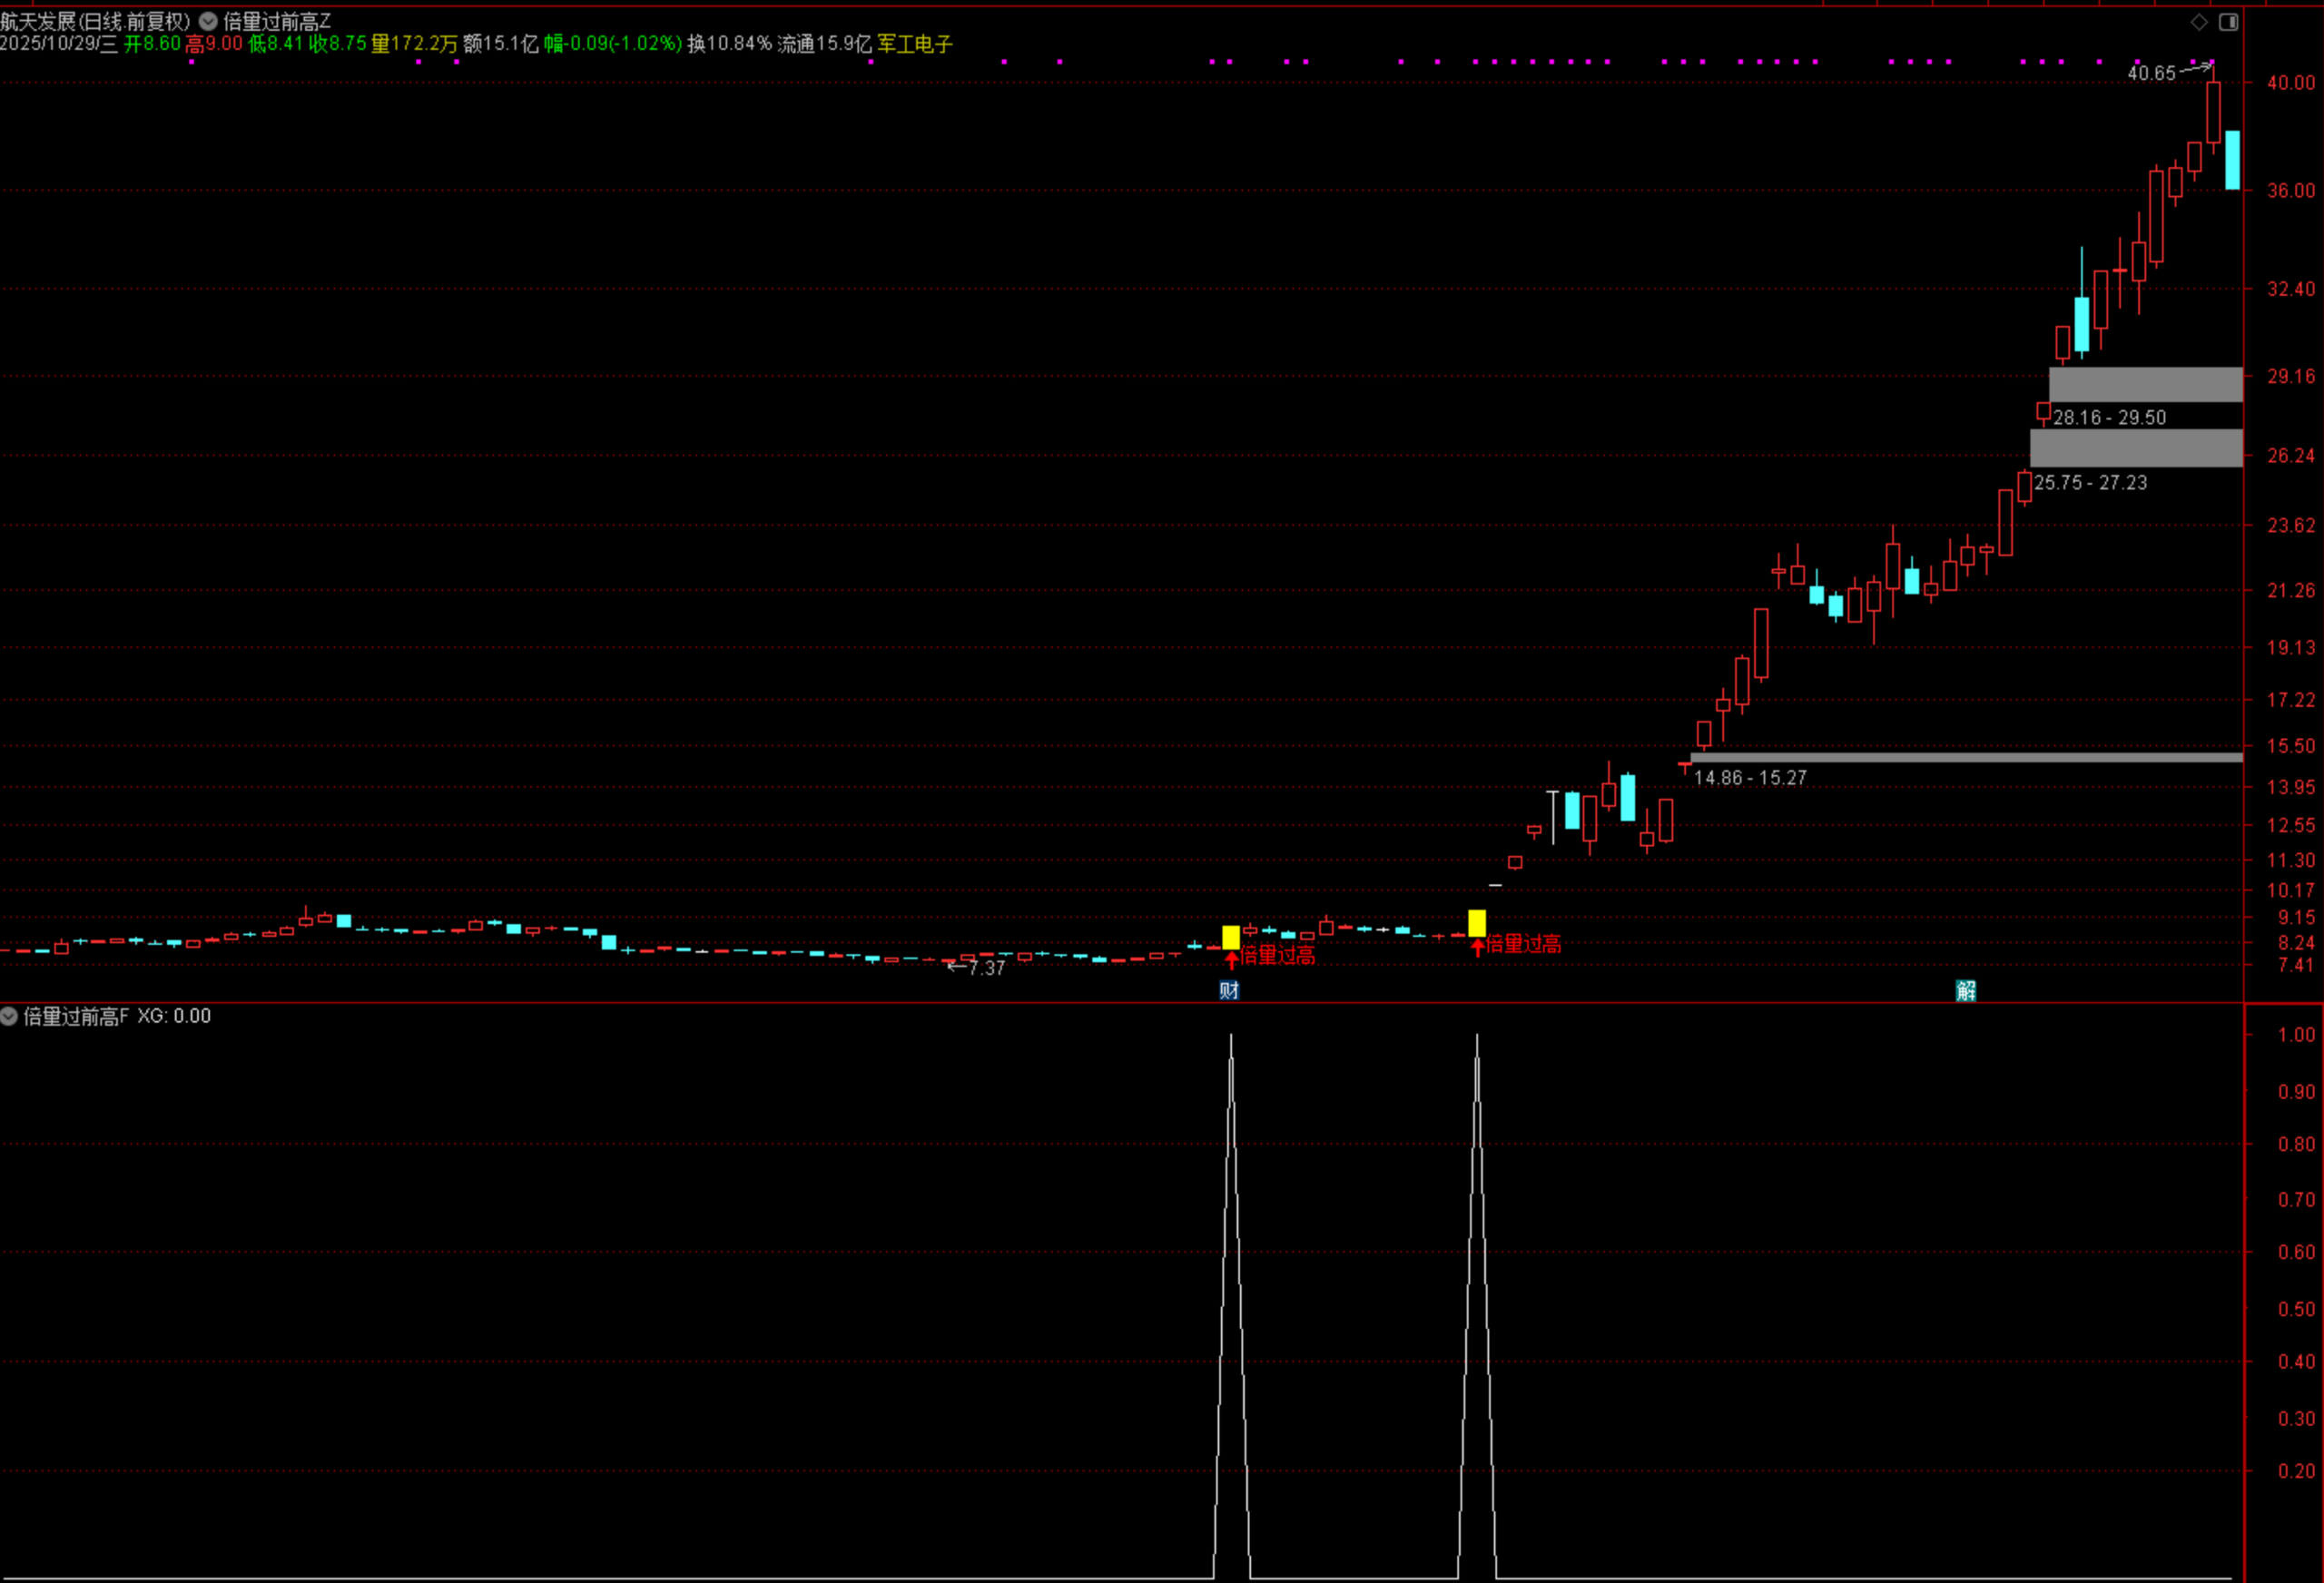This screenshot has height=1583, width=2324.
Task: Click the second red 倍量过高 arrow
Action: tap(1478, 947)
